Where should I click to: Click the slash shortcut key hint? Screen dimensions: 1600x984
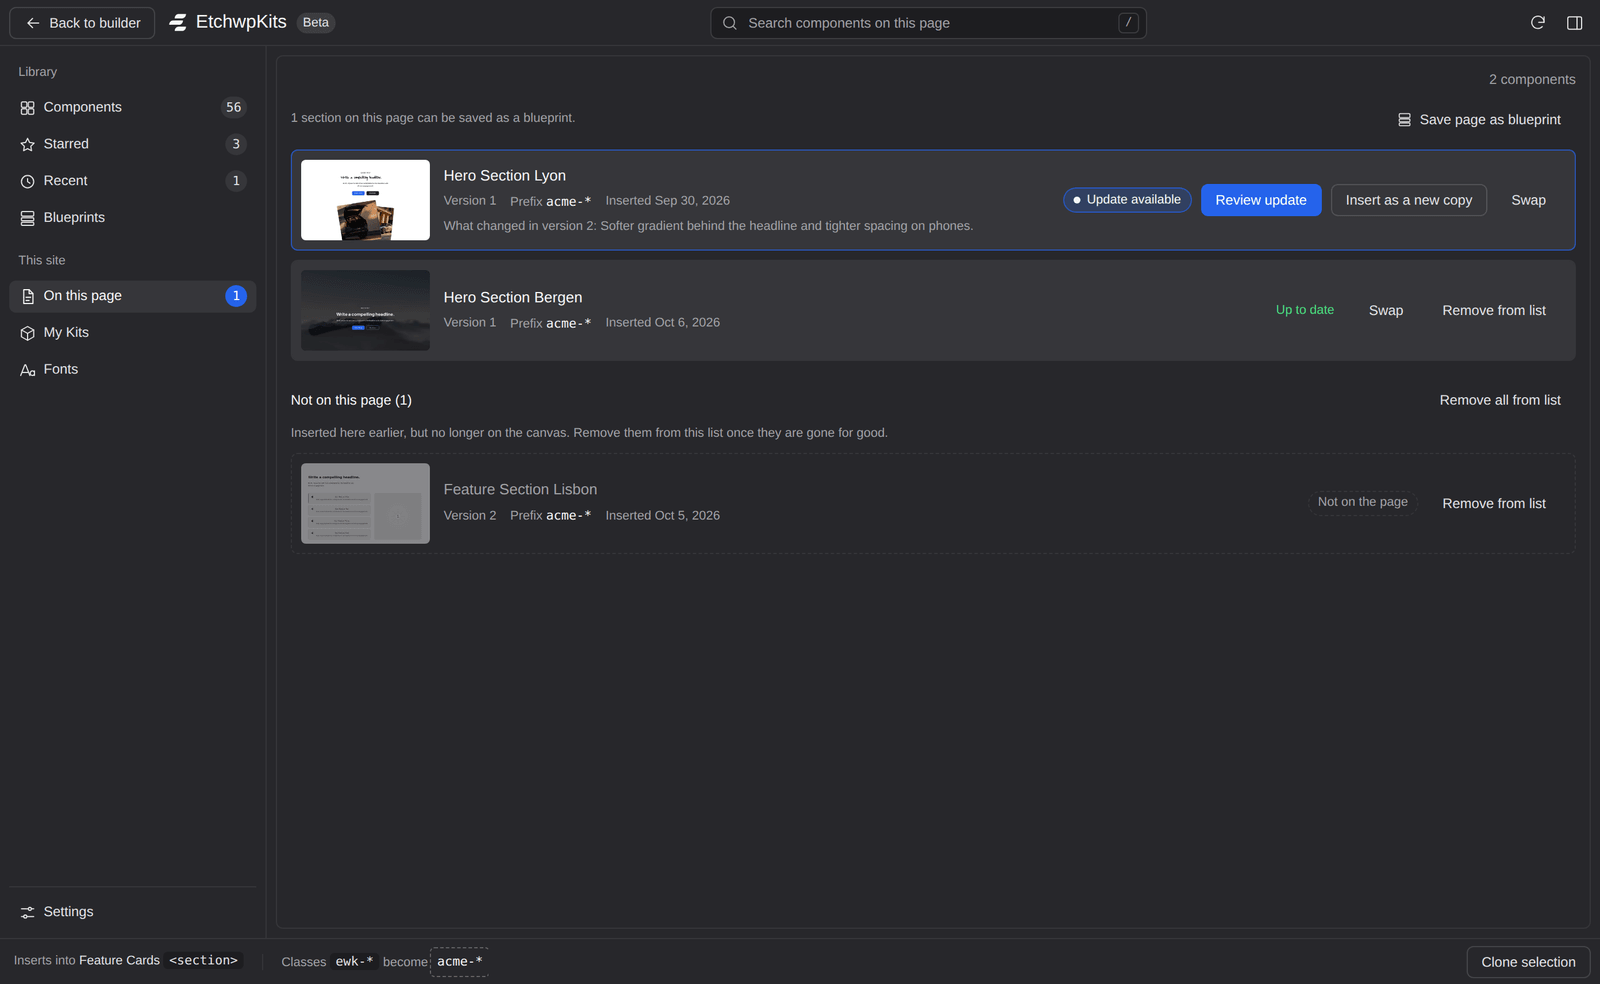[x=1128, y=23]
